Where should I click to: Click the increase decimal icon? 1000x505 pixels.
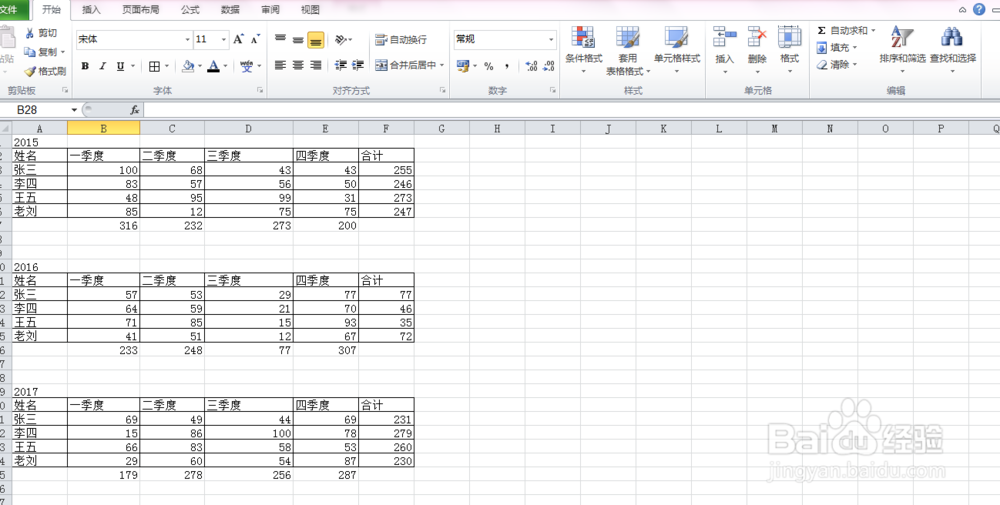(x=531, y=66)
